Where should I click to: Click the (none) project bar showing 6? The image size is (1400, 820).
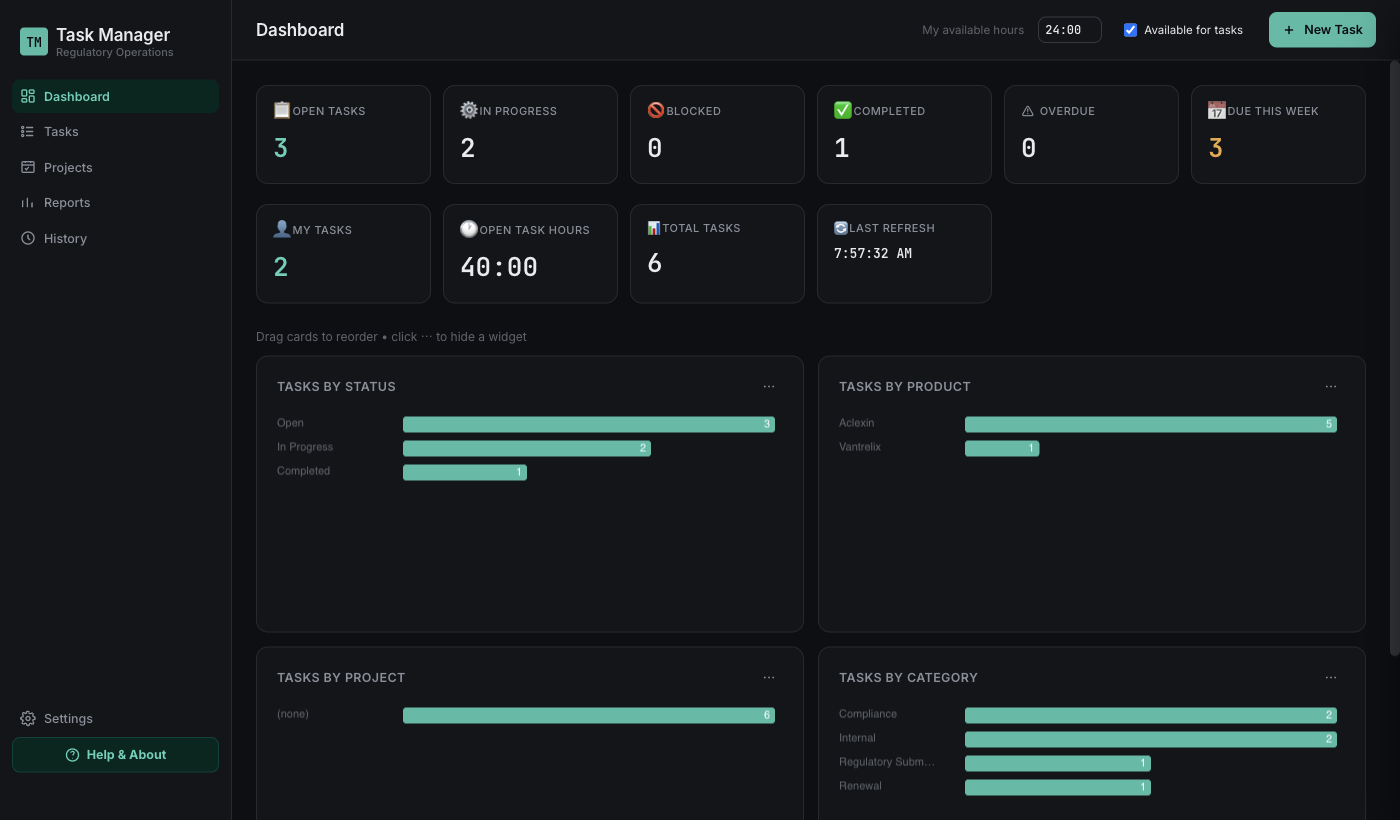tap(589, 715)
